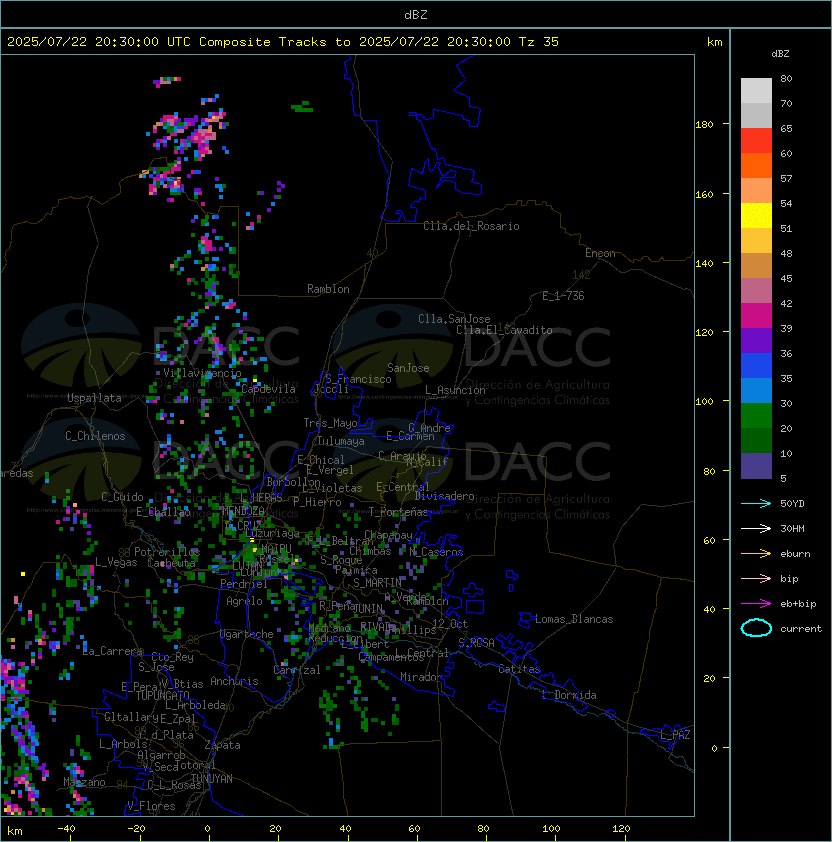Click the 'eburn' legend label
This screenshot has width=832, height=842.
(x=795, y=554)
